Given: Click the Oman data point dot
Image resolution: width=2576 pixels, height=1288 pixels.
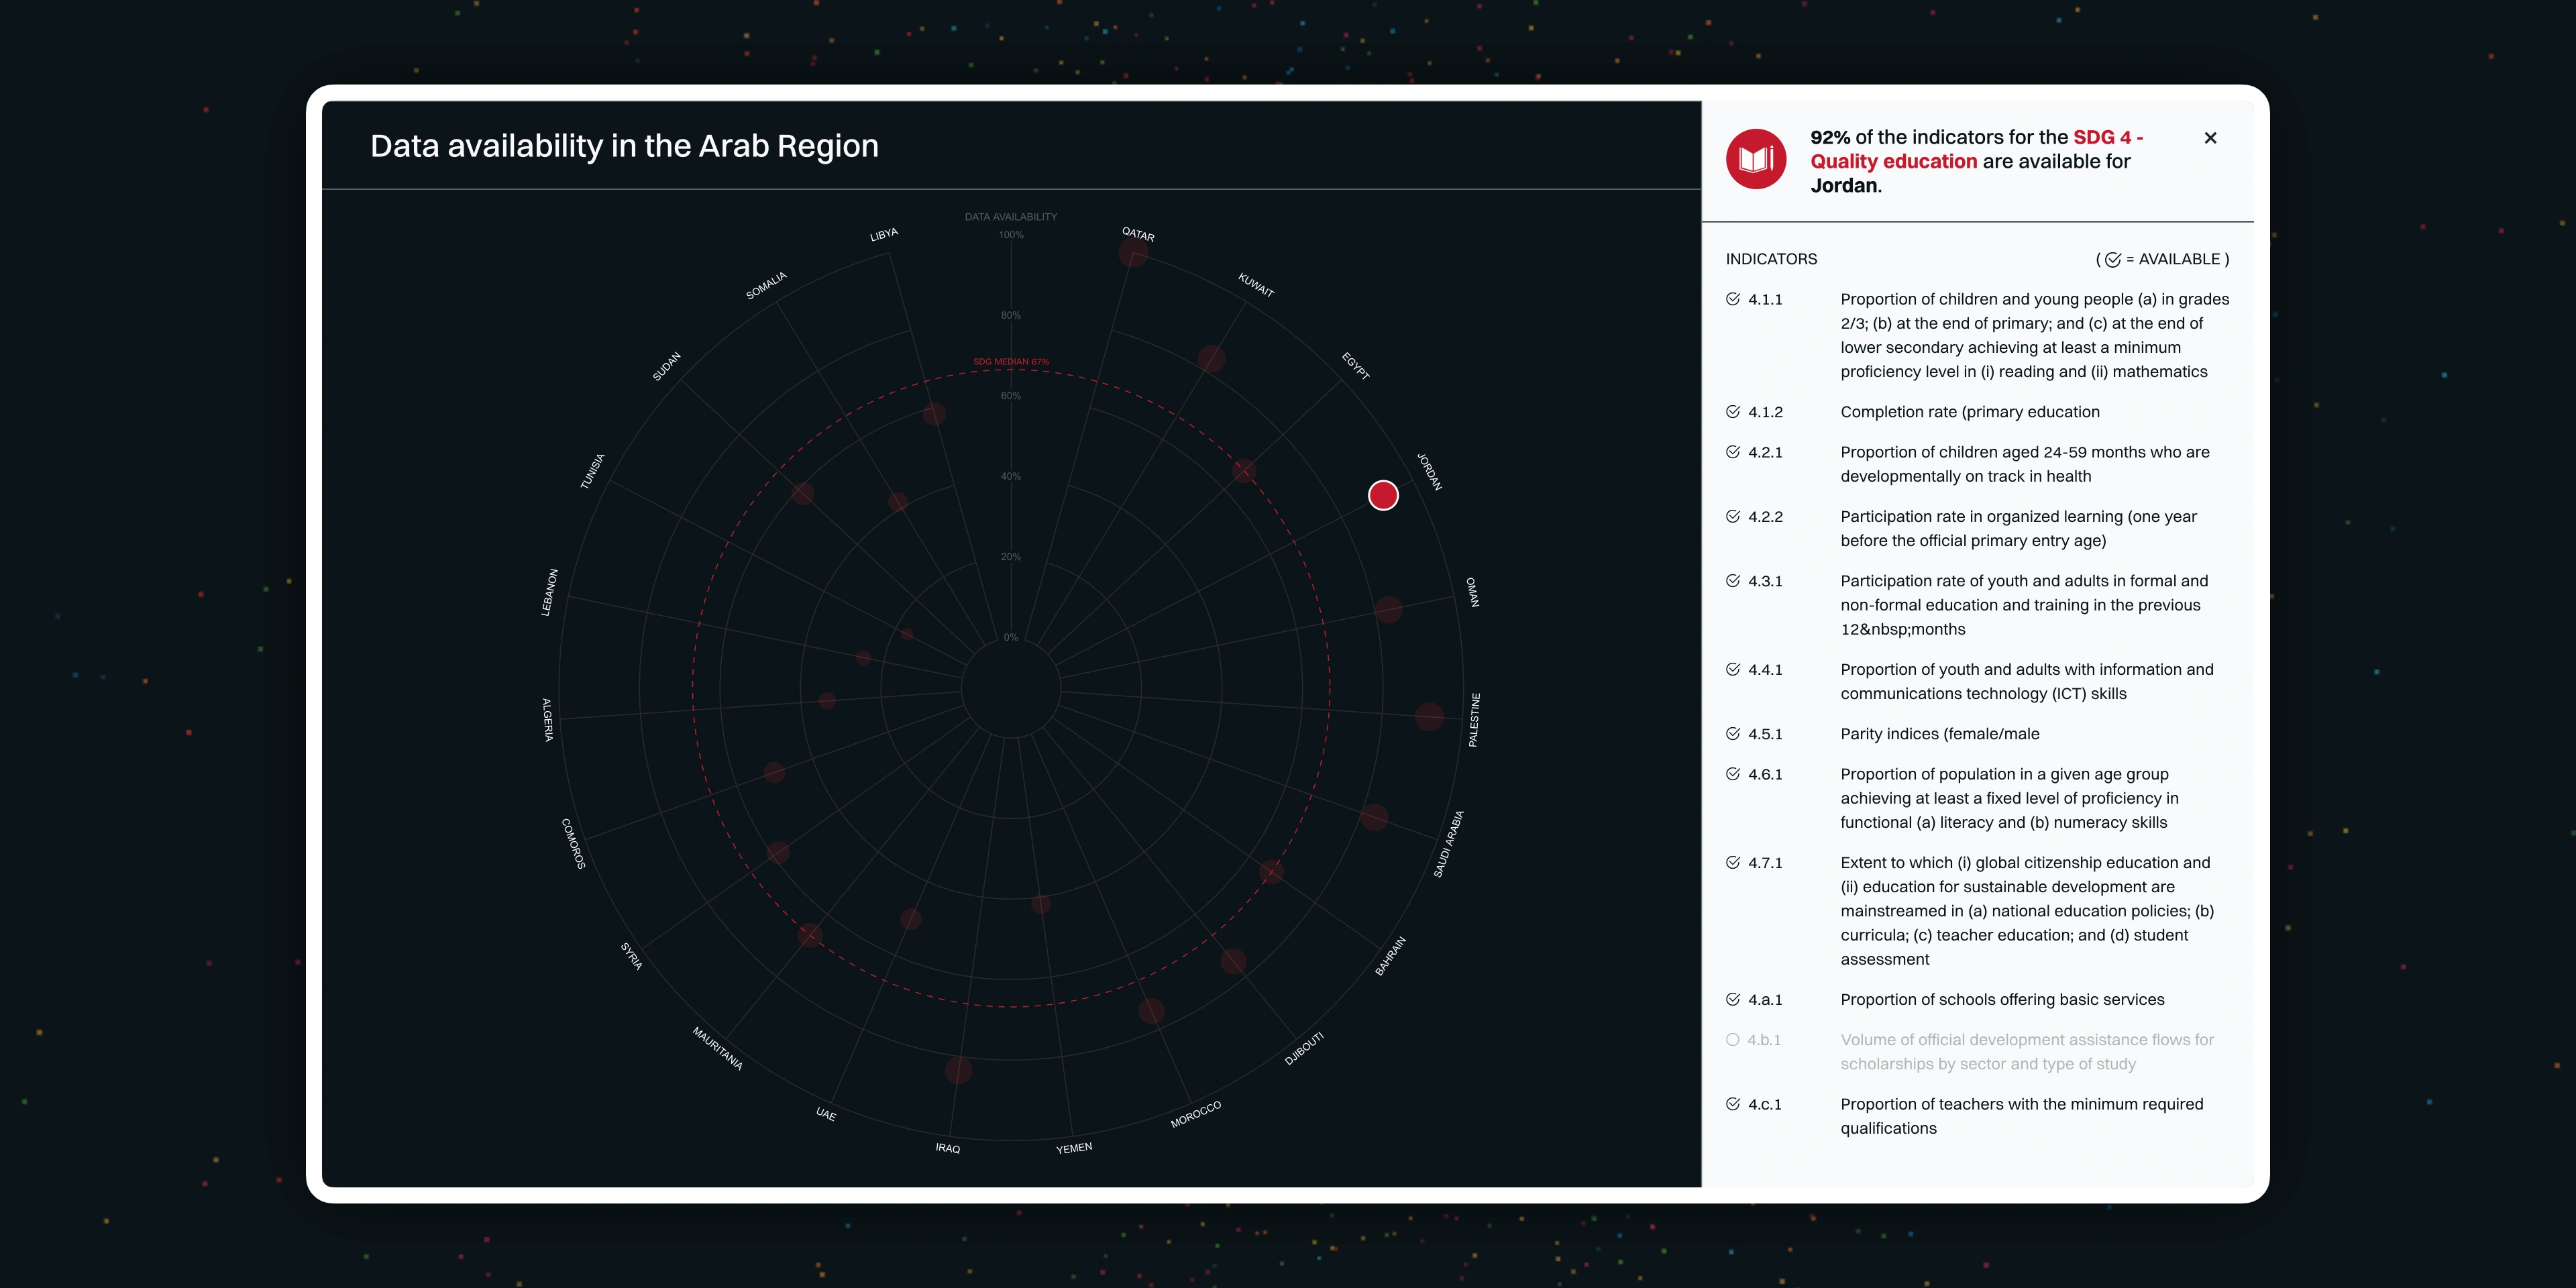Looking at the screenshot, I should click(x=1389, y=609).
